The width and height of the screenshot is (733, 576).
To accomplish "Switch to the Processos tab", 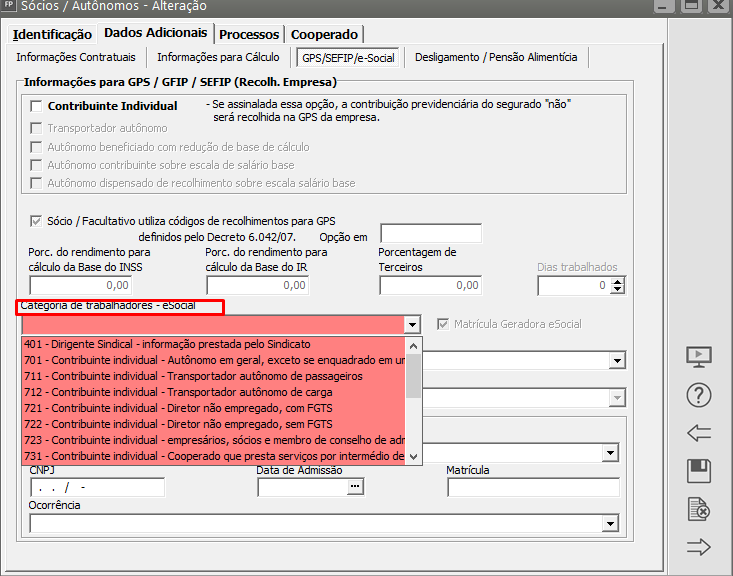I will [249, 34].
